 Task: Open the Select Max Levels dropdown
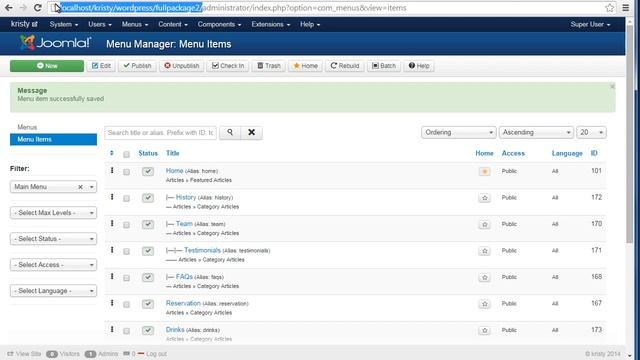(x=53, y=213)
